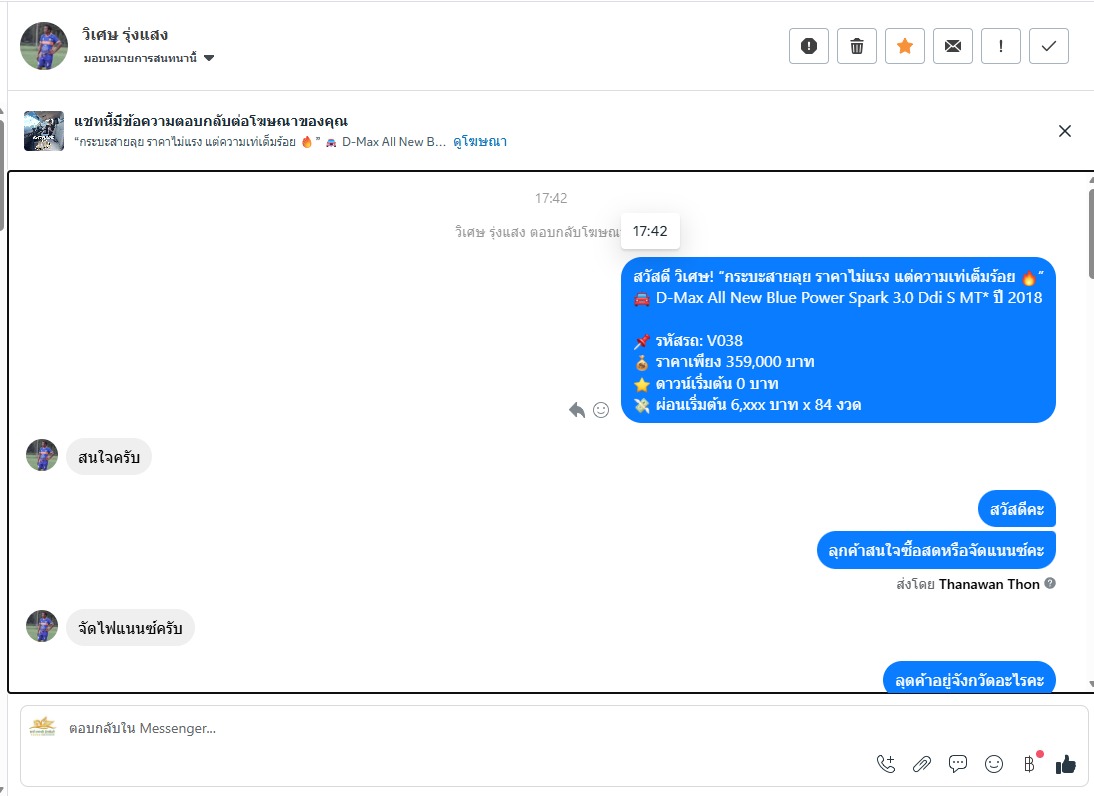Mark conversation unread with envelope icon
1094x796 pixels.
953,46
